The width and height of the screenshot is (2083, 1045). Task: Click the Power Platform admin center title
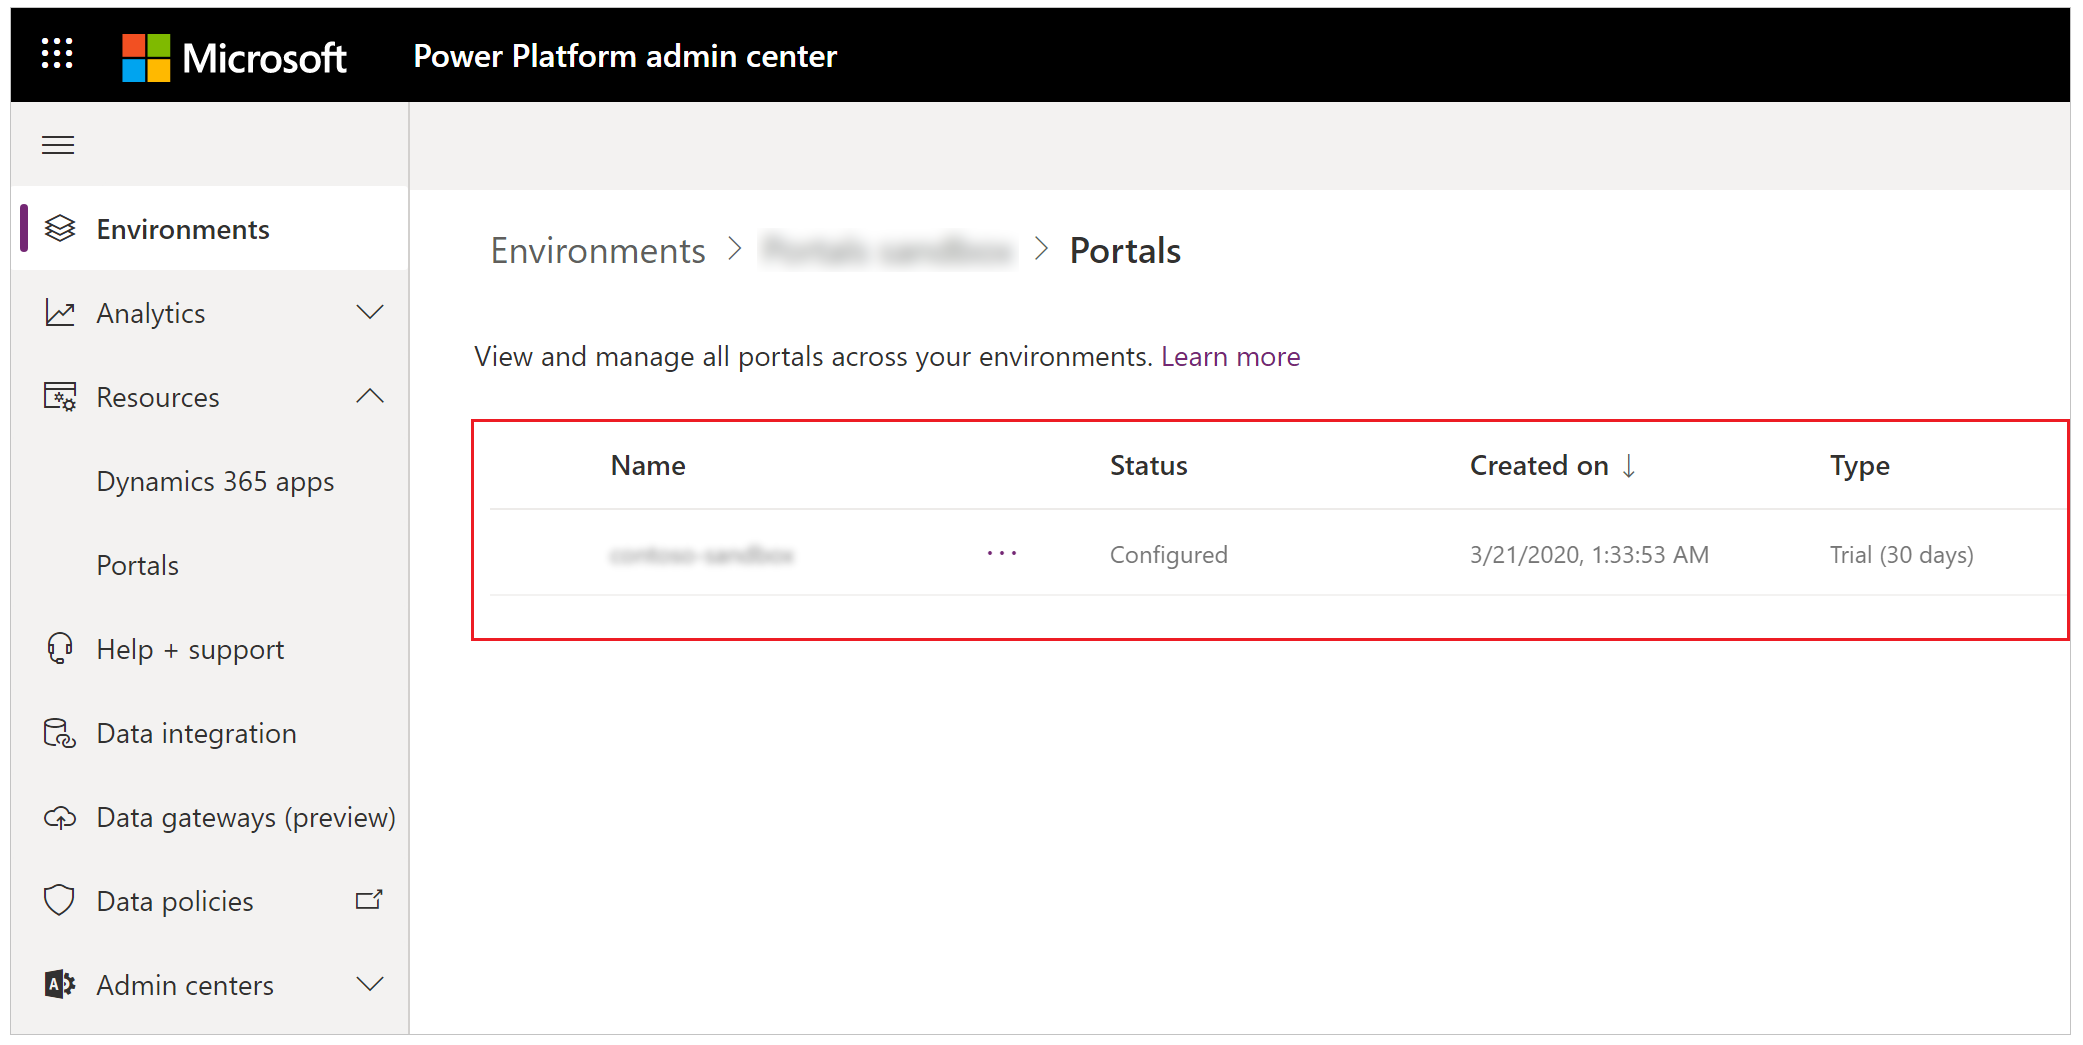tap(625, 56)
